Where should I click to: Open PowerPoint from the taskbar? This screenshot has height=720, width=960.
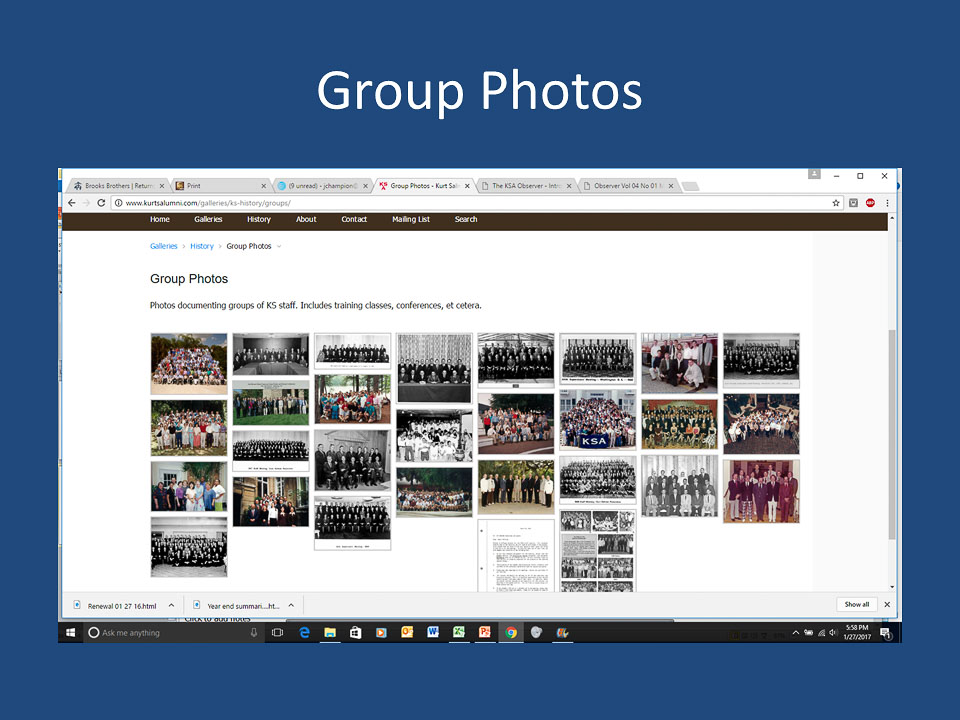coord(485,633)
